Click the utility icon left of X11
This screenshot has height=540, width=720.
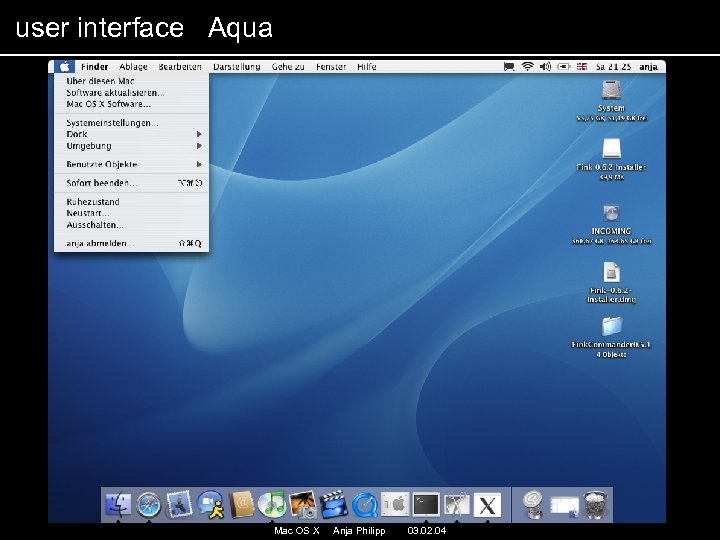[x=456, y=505]
